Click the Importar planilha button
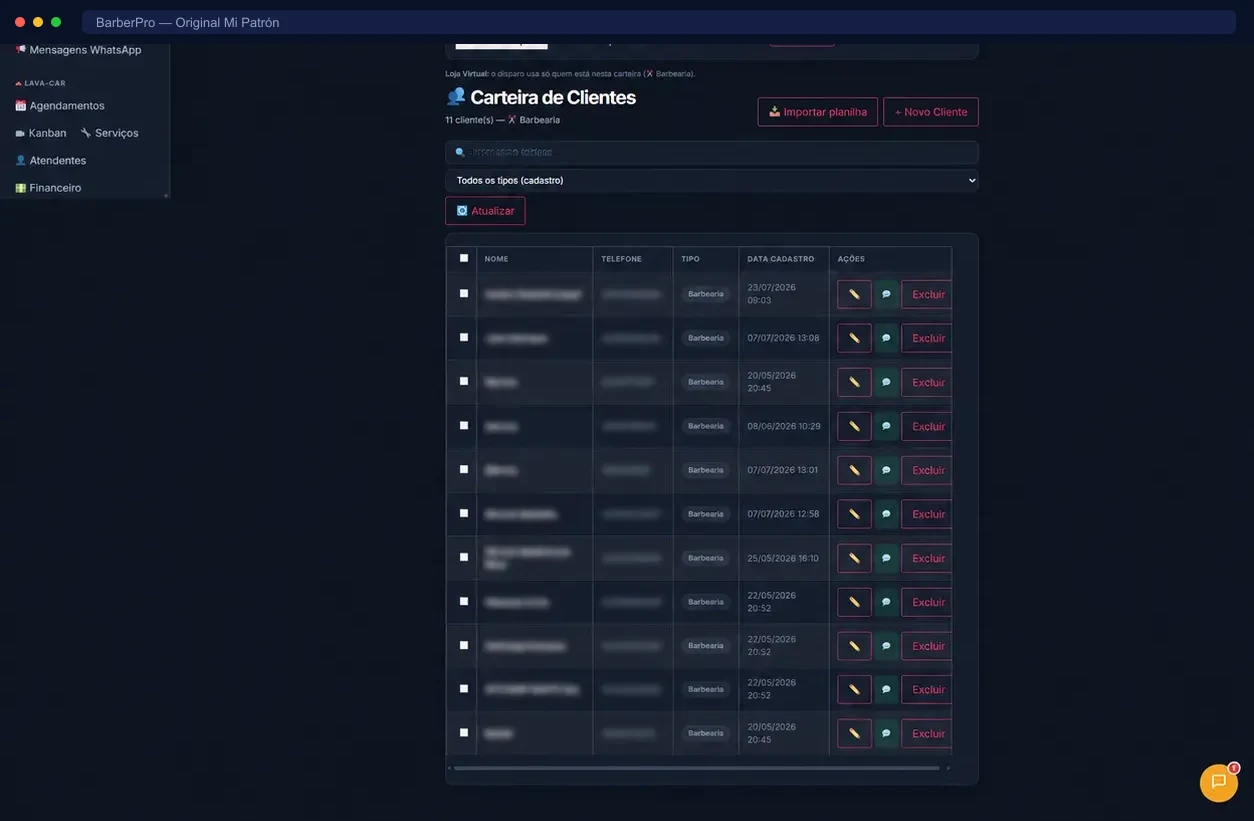 [818, 112]
